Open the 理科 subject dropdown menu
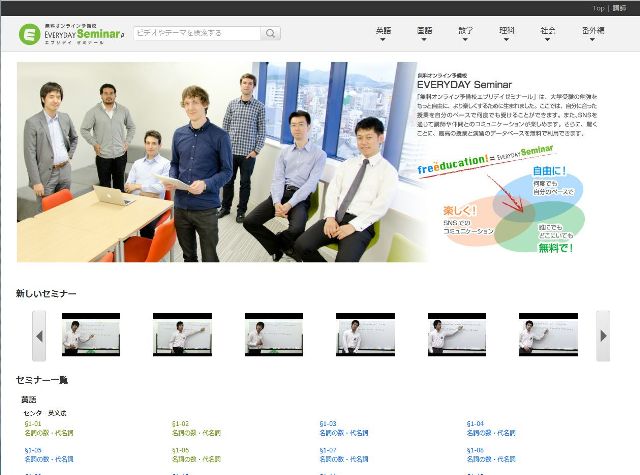640x475 pixels. 507,33
